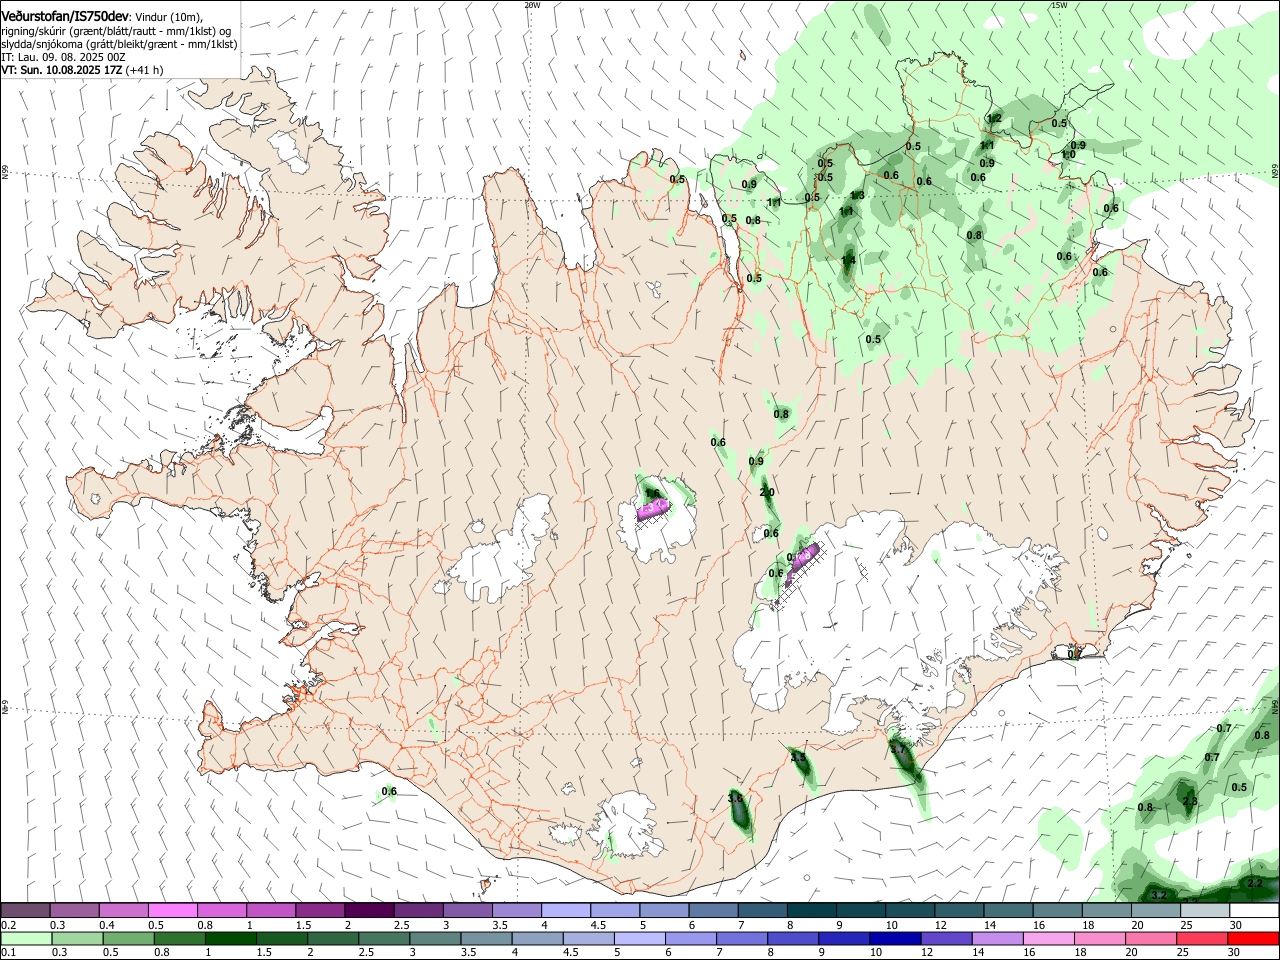1280x960 pixels.
Task: Pick the bright red swatch labeled 30 in lower legend
Action: click(x=1252, y=939)
